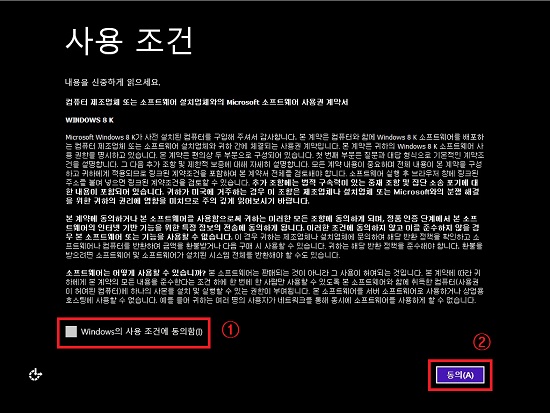
Task: Click the line starting '이 허여된 컴퓨터)에 하나의 사본을'
Action: pyautogui.click(x=275, y=291)
